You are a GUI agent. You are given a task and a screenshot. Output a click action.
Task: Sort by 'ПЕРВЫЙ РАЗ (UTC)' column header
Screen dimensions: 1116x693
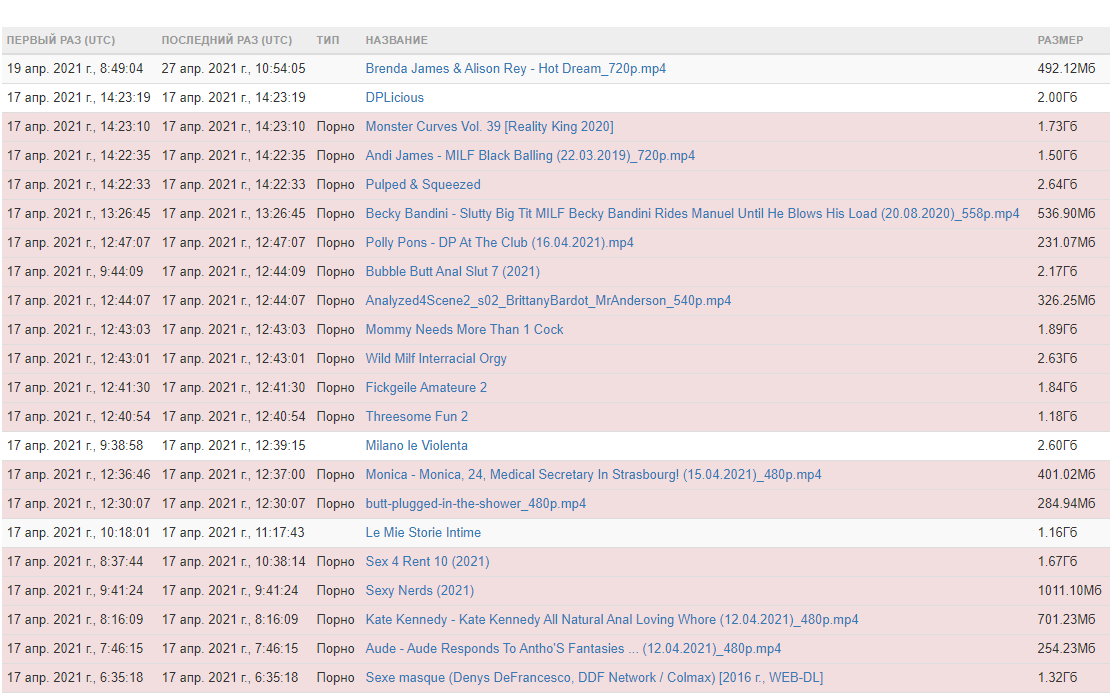(x=60, y=40)
